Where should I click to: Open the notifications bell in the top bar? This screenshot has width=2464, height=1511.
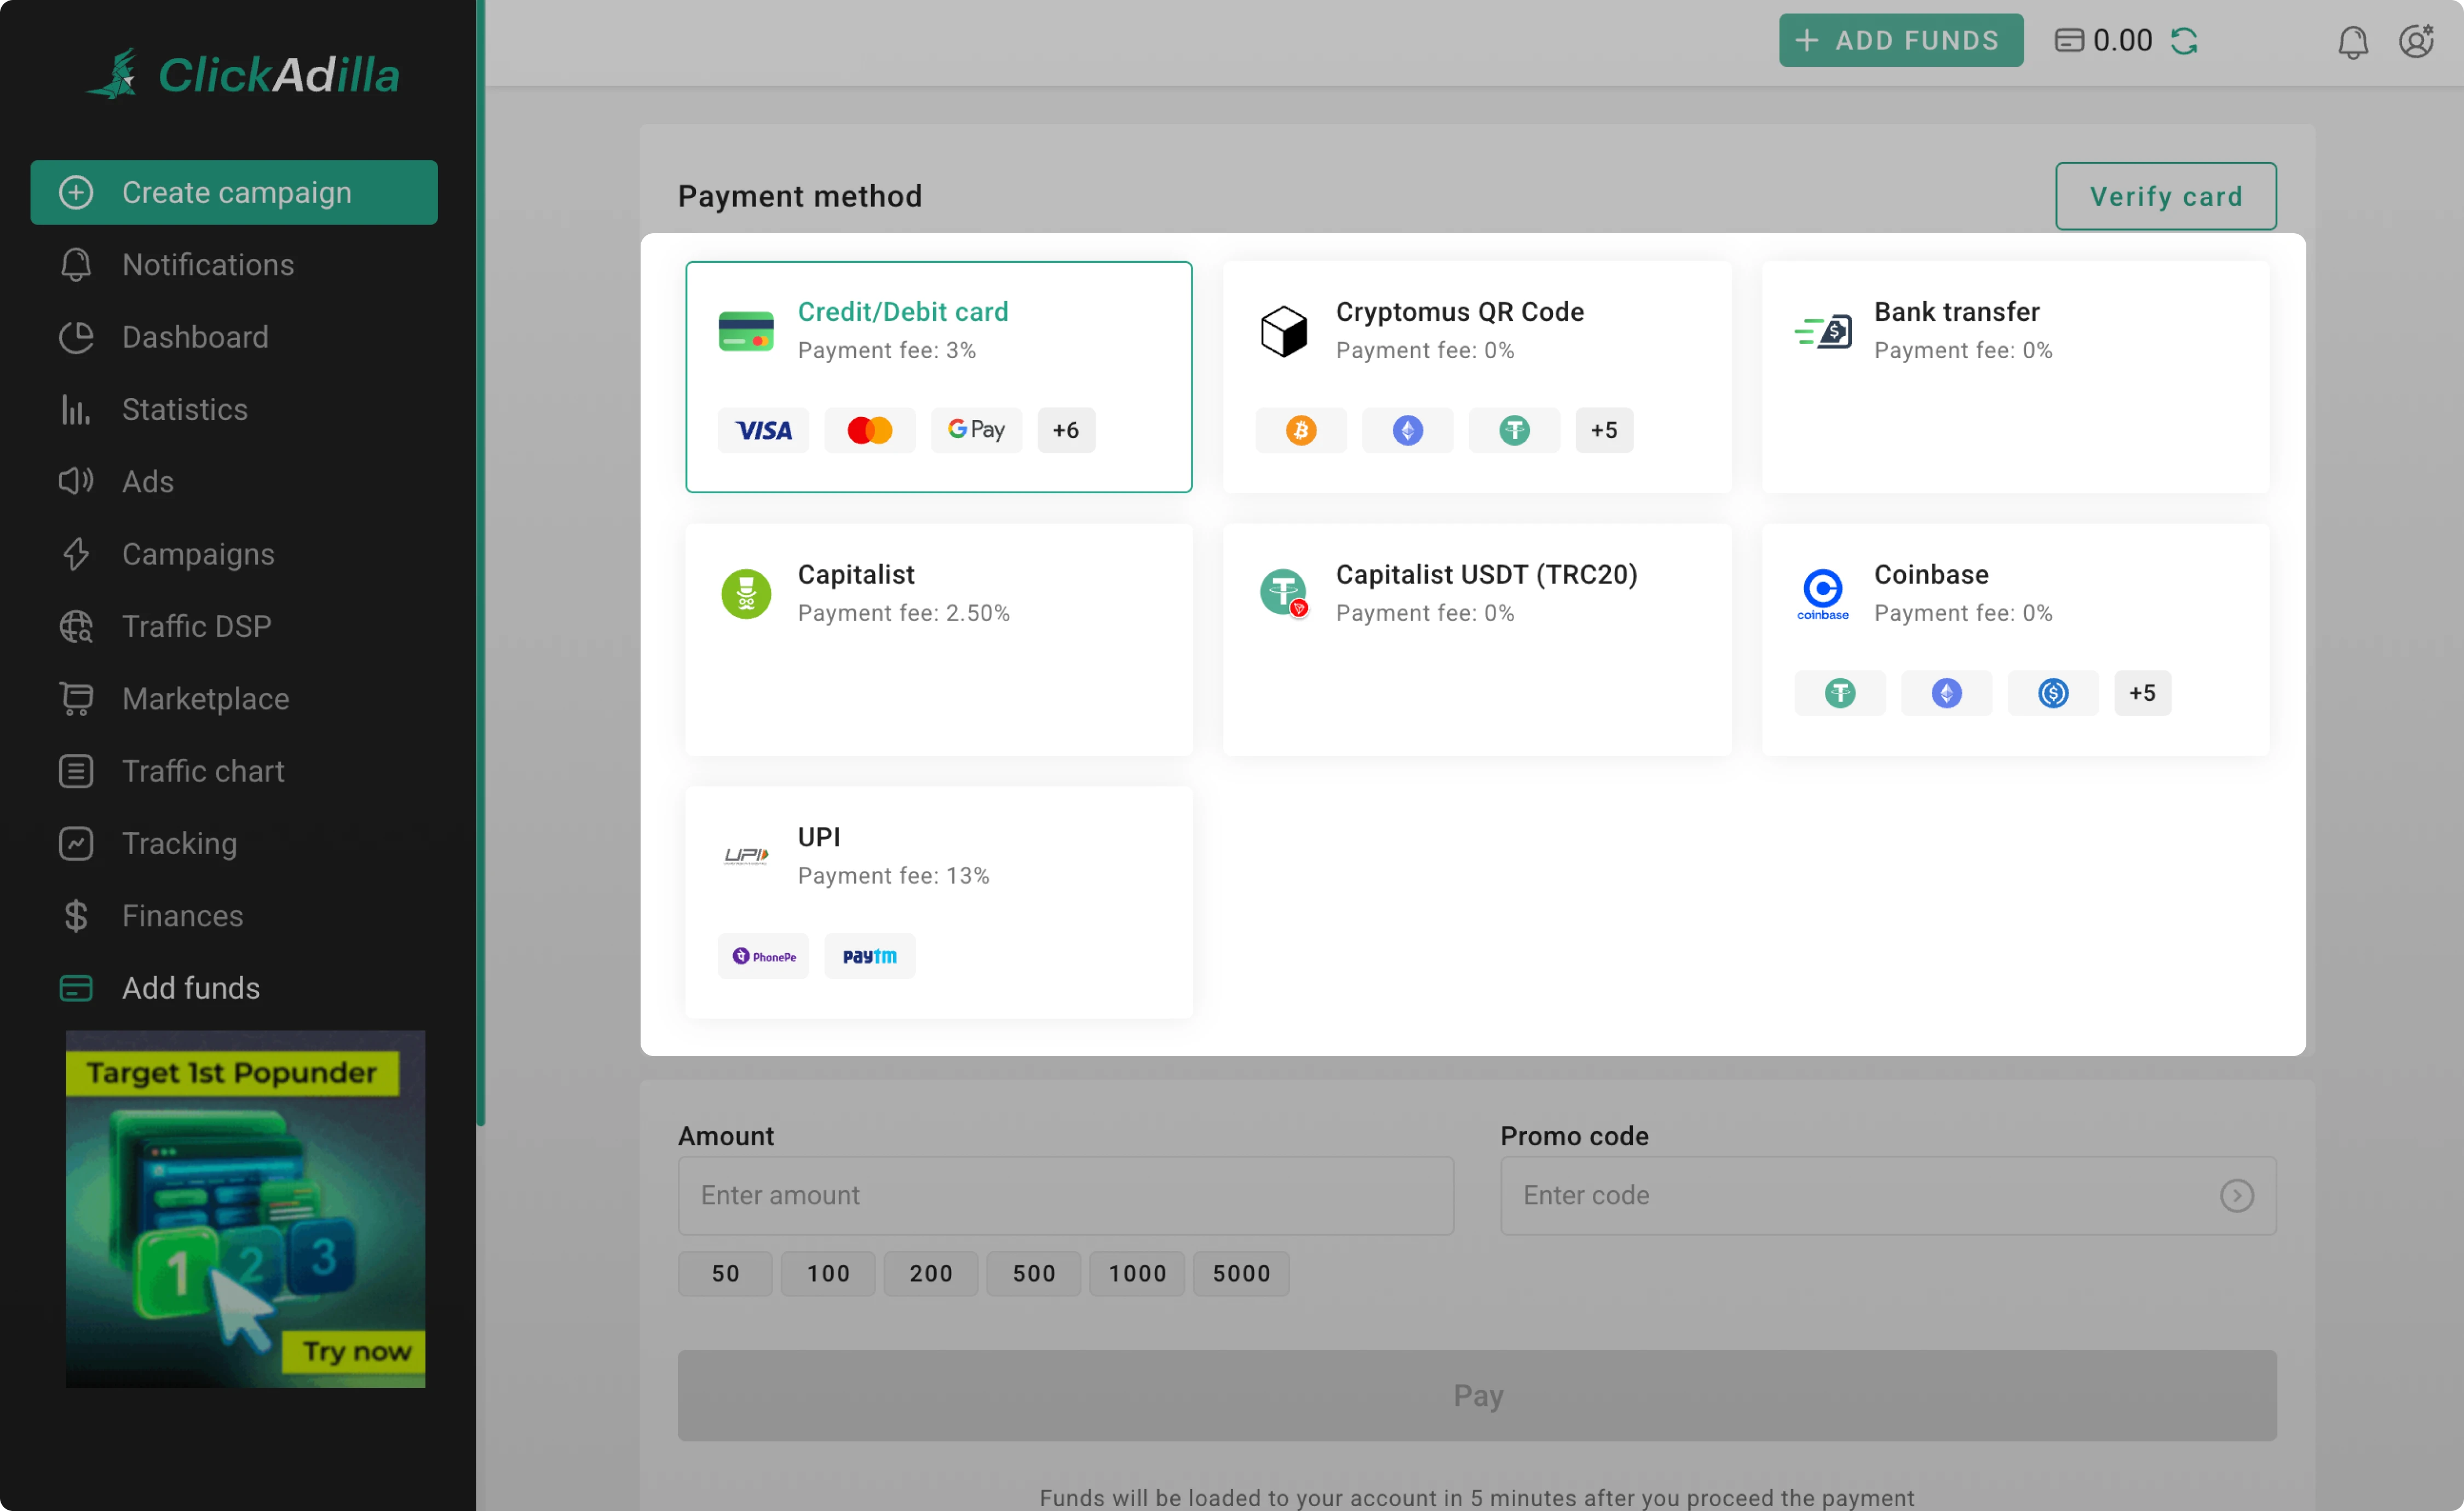(x=2352, y=42)
